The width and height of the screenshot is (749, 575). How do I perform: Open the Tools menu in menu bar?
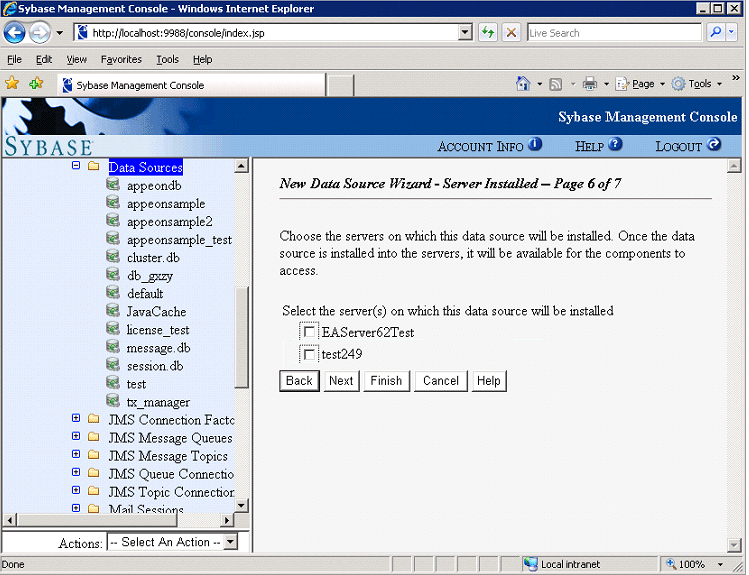click(x=168, y=59)
